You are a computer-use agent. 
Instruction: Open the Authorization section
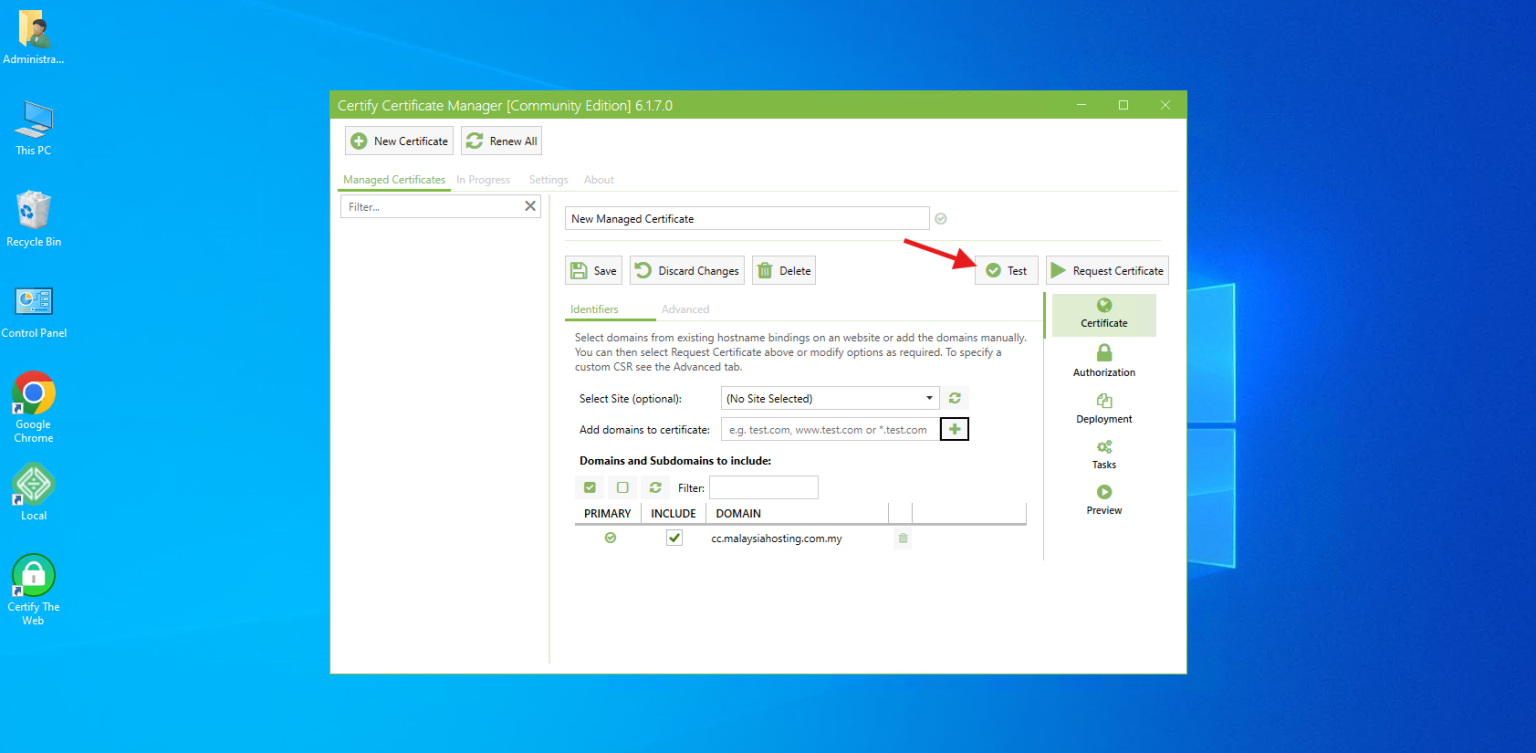tap(1103, 361)
